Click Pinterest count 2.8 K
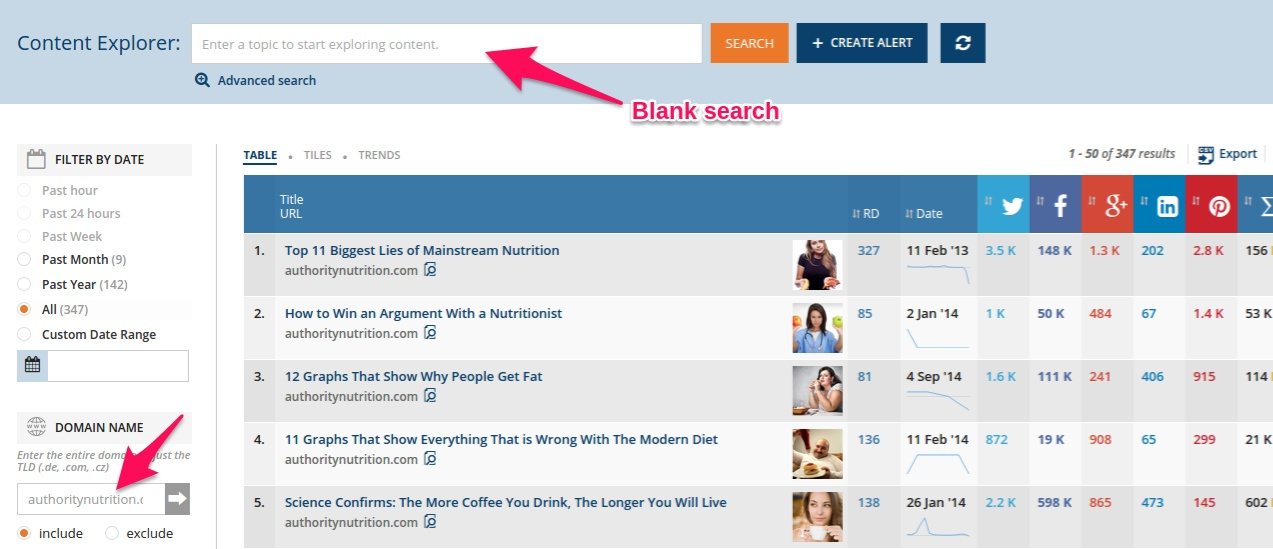This screenshot has height=549, width=1273. [x=1208, y=251]
